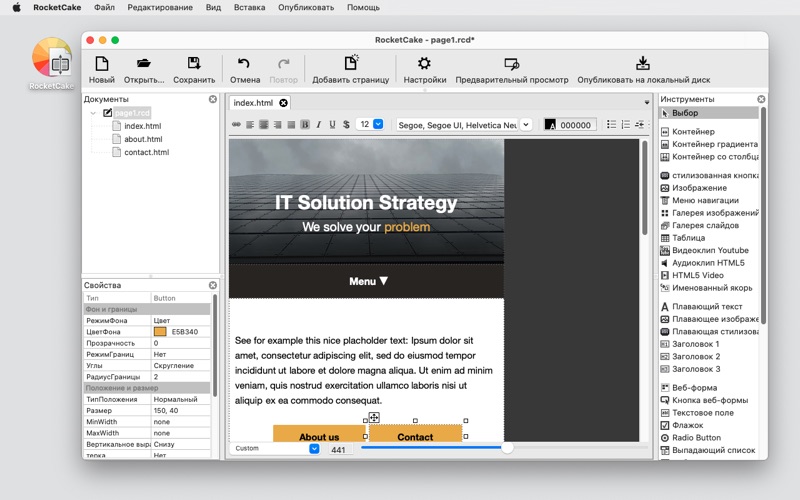Justify the text alignment

[x=291, y=124]
